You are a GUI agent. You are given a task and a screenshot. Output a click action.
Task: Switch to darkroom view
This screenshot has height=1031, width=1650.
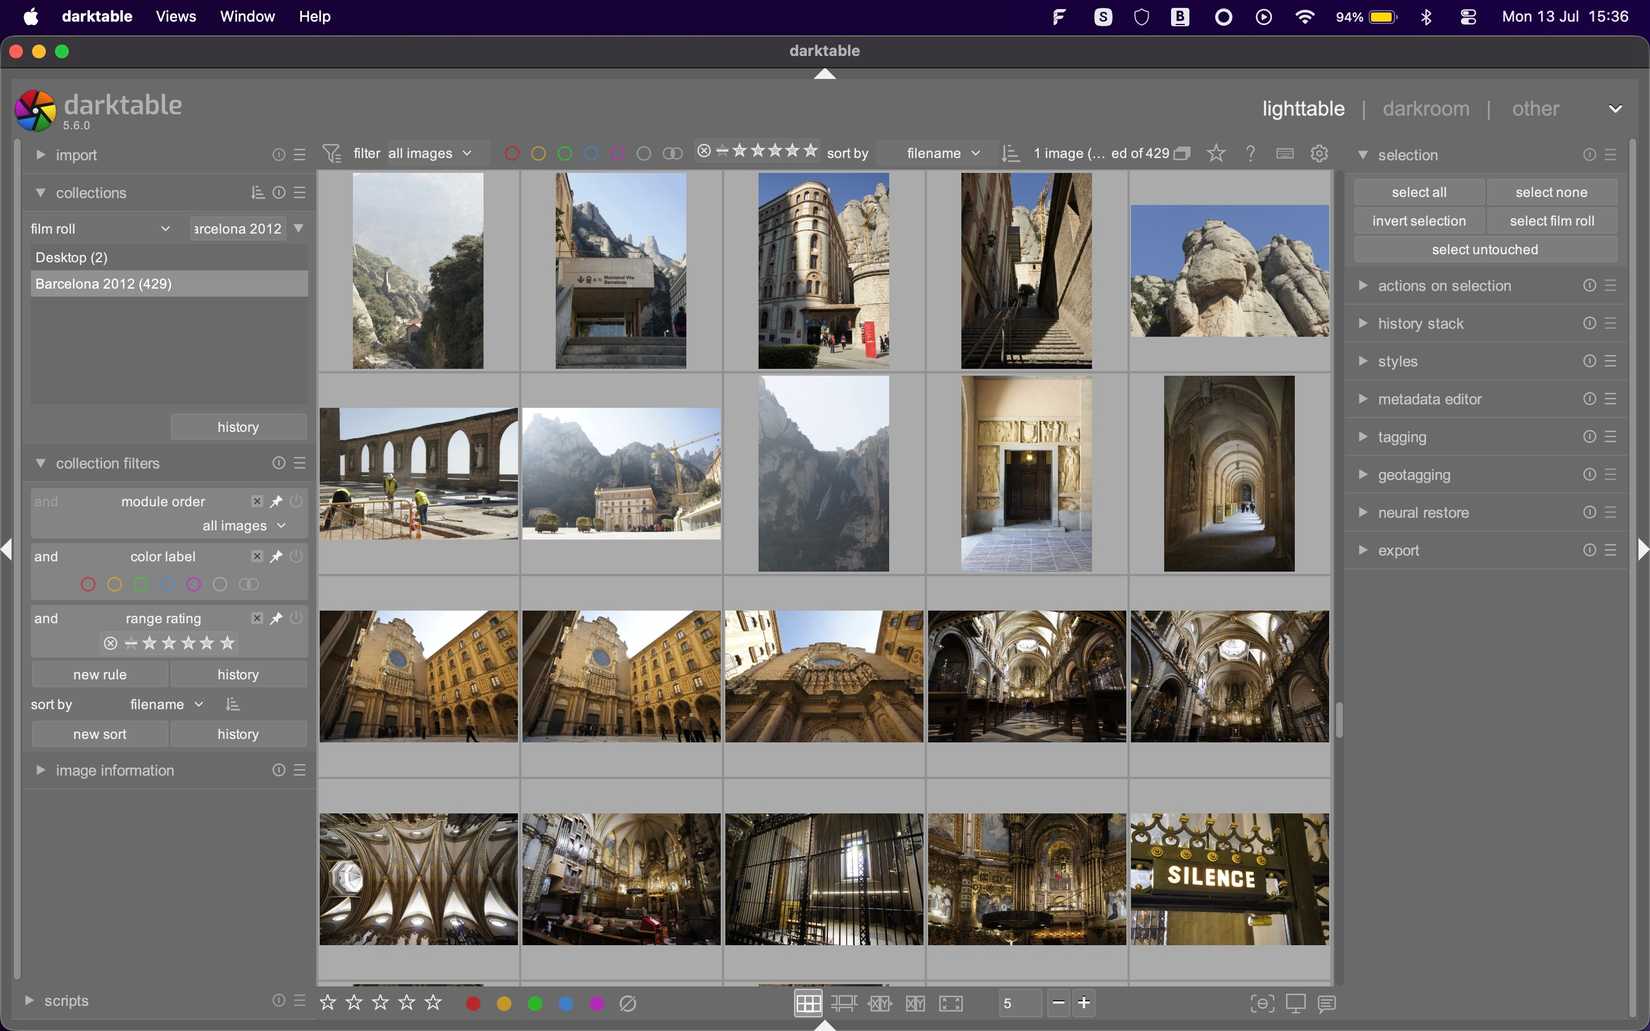coord(1426,109)
